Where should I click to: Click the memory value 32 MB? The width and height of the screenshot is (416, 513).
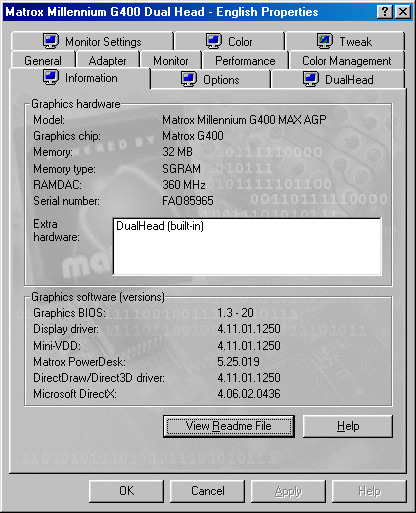177,152
